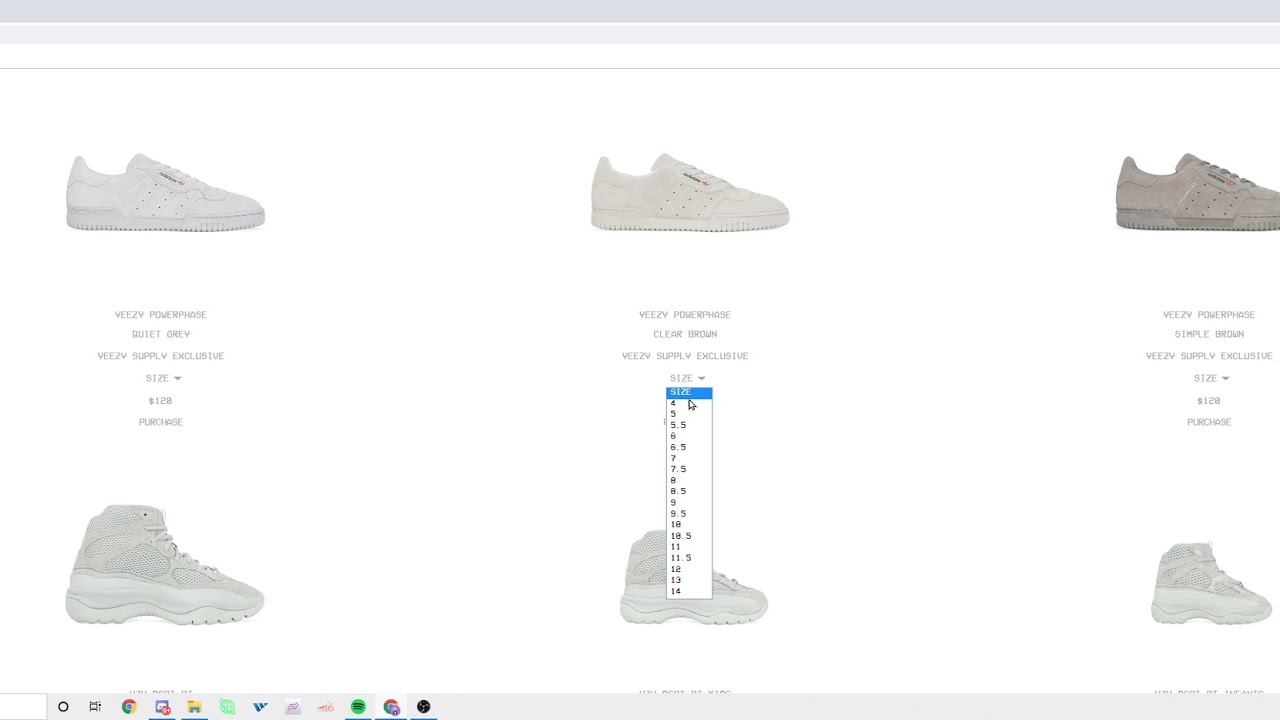1280x720 pixels.
Task: Open the Quiet Grey Powerphase shoe image
Action: (165, 192)
